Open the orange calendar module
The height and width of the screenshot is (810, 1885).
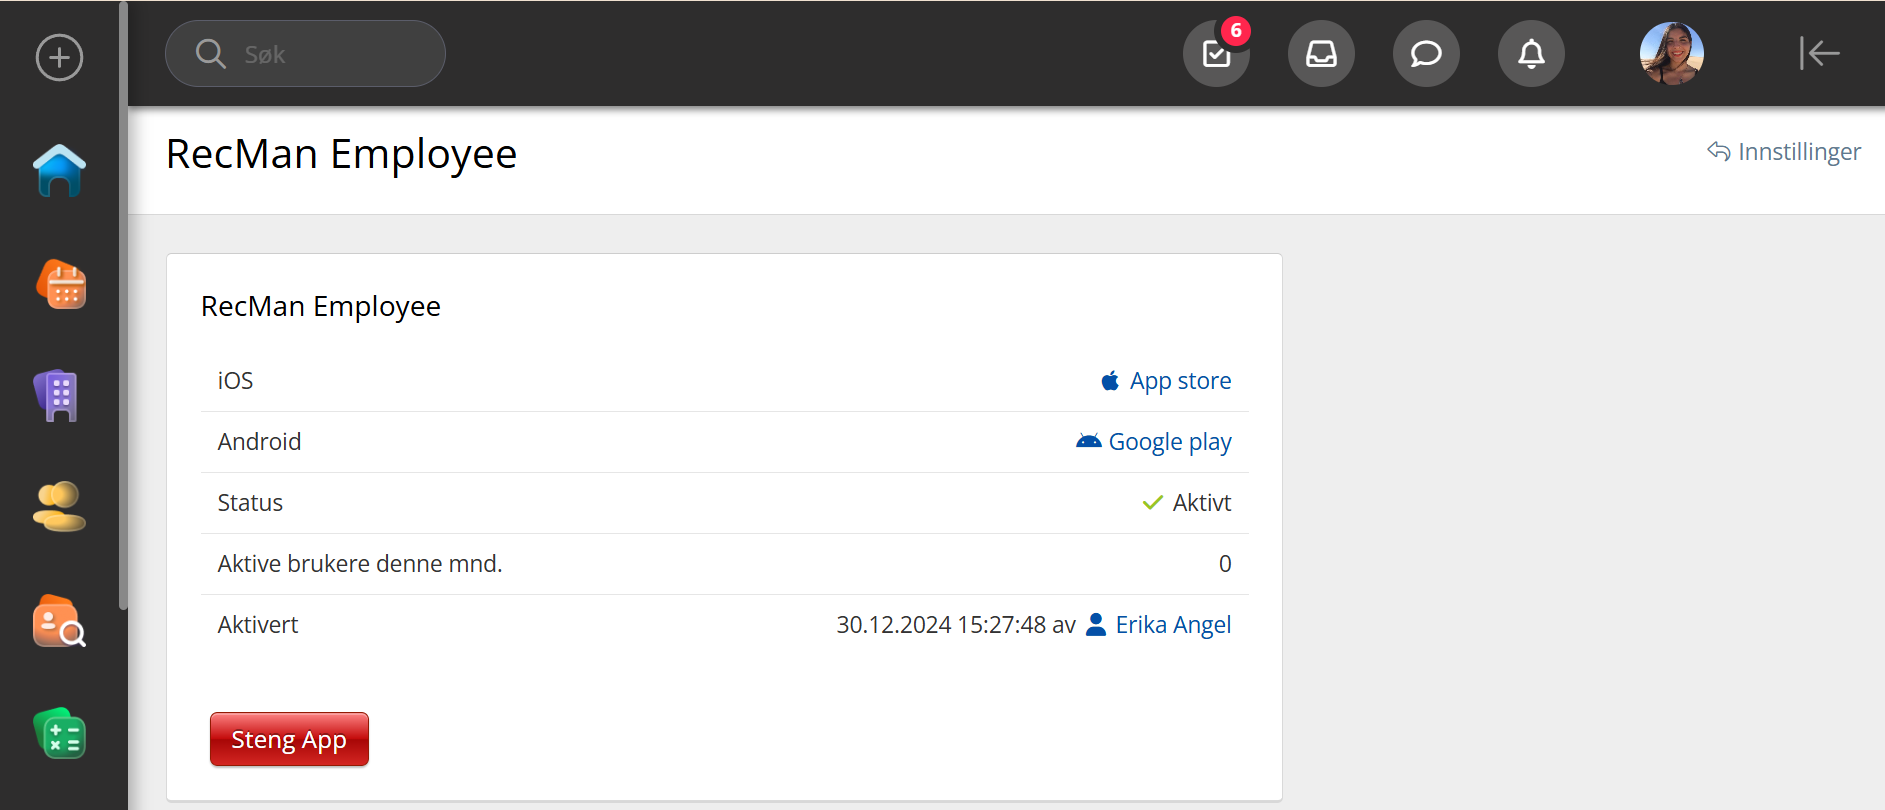pos(61,285)
